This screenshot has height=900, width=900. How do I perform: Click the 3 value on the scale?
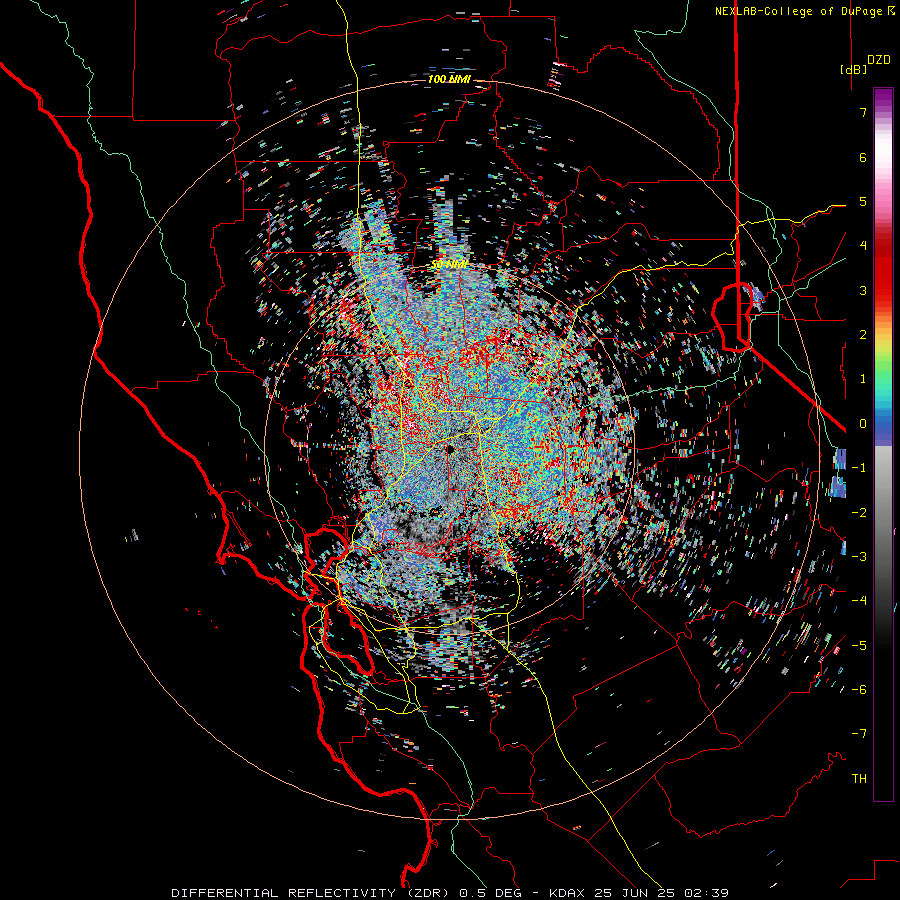(863, 290)
